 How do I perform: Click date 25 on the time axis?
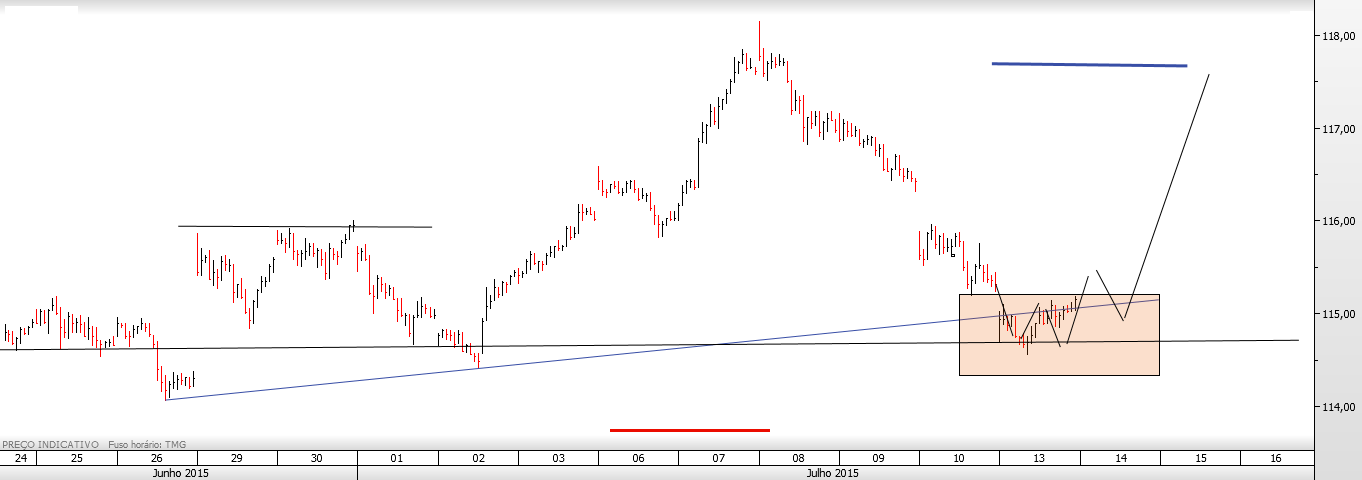[77, 458]
